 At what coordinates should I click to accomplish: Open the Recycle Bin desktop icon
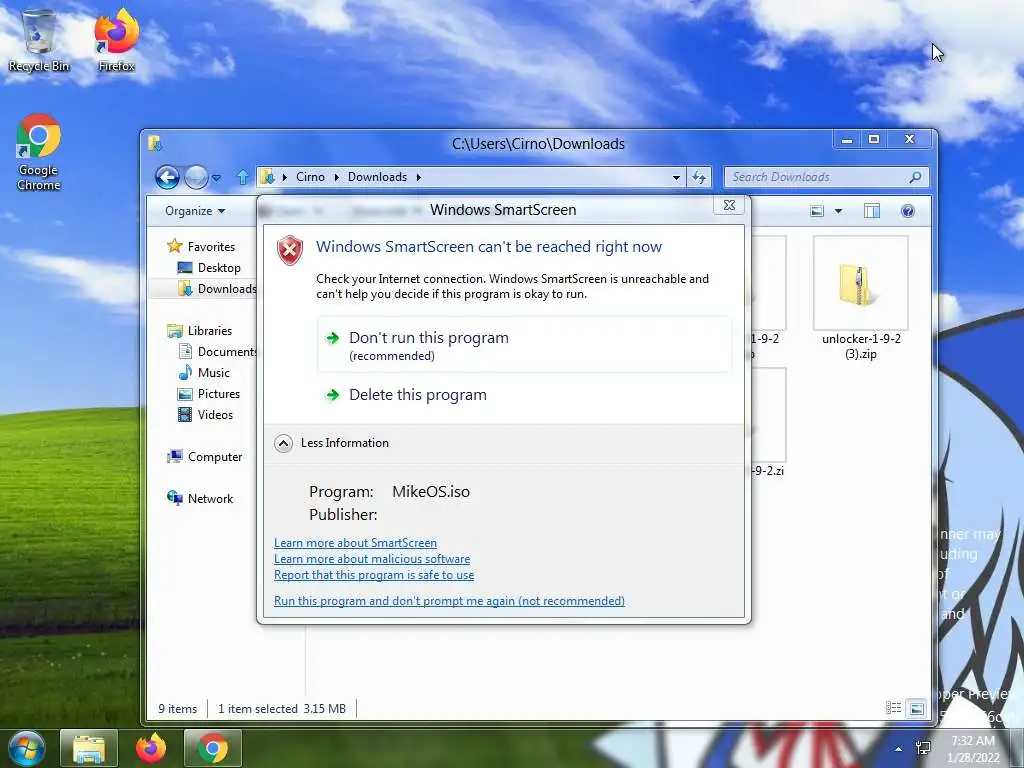pos(38,40)
